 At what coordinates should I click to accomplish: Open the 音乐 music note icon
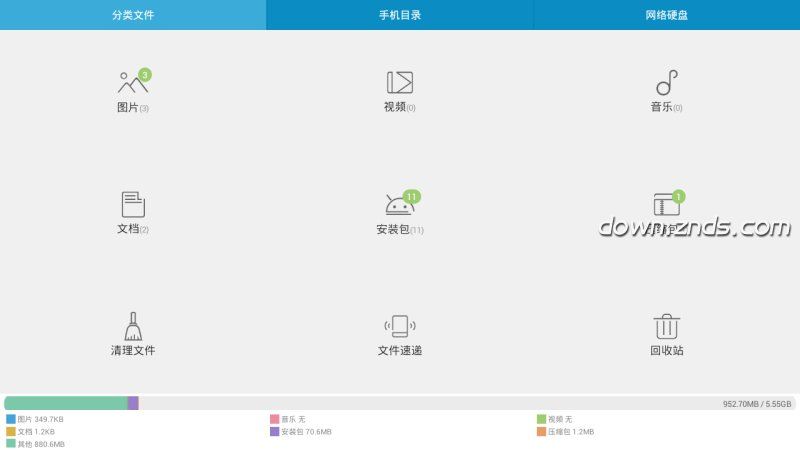(666, 83)
